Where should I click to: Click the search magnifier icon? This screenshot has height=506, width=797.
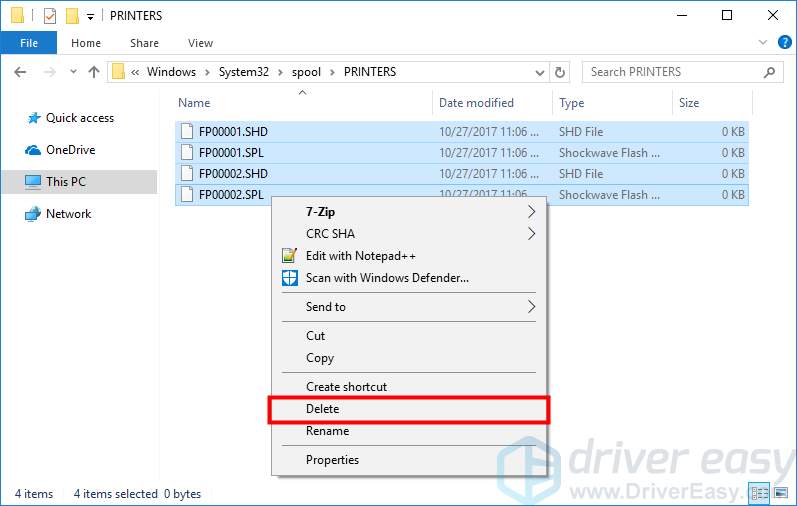click(769, 72)
